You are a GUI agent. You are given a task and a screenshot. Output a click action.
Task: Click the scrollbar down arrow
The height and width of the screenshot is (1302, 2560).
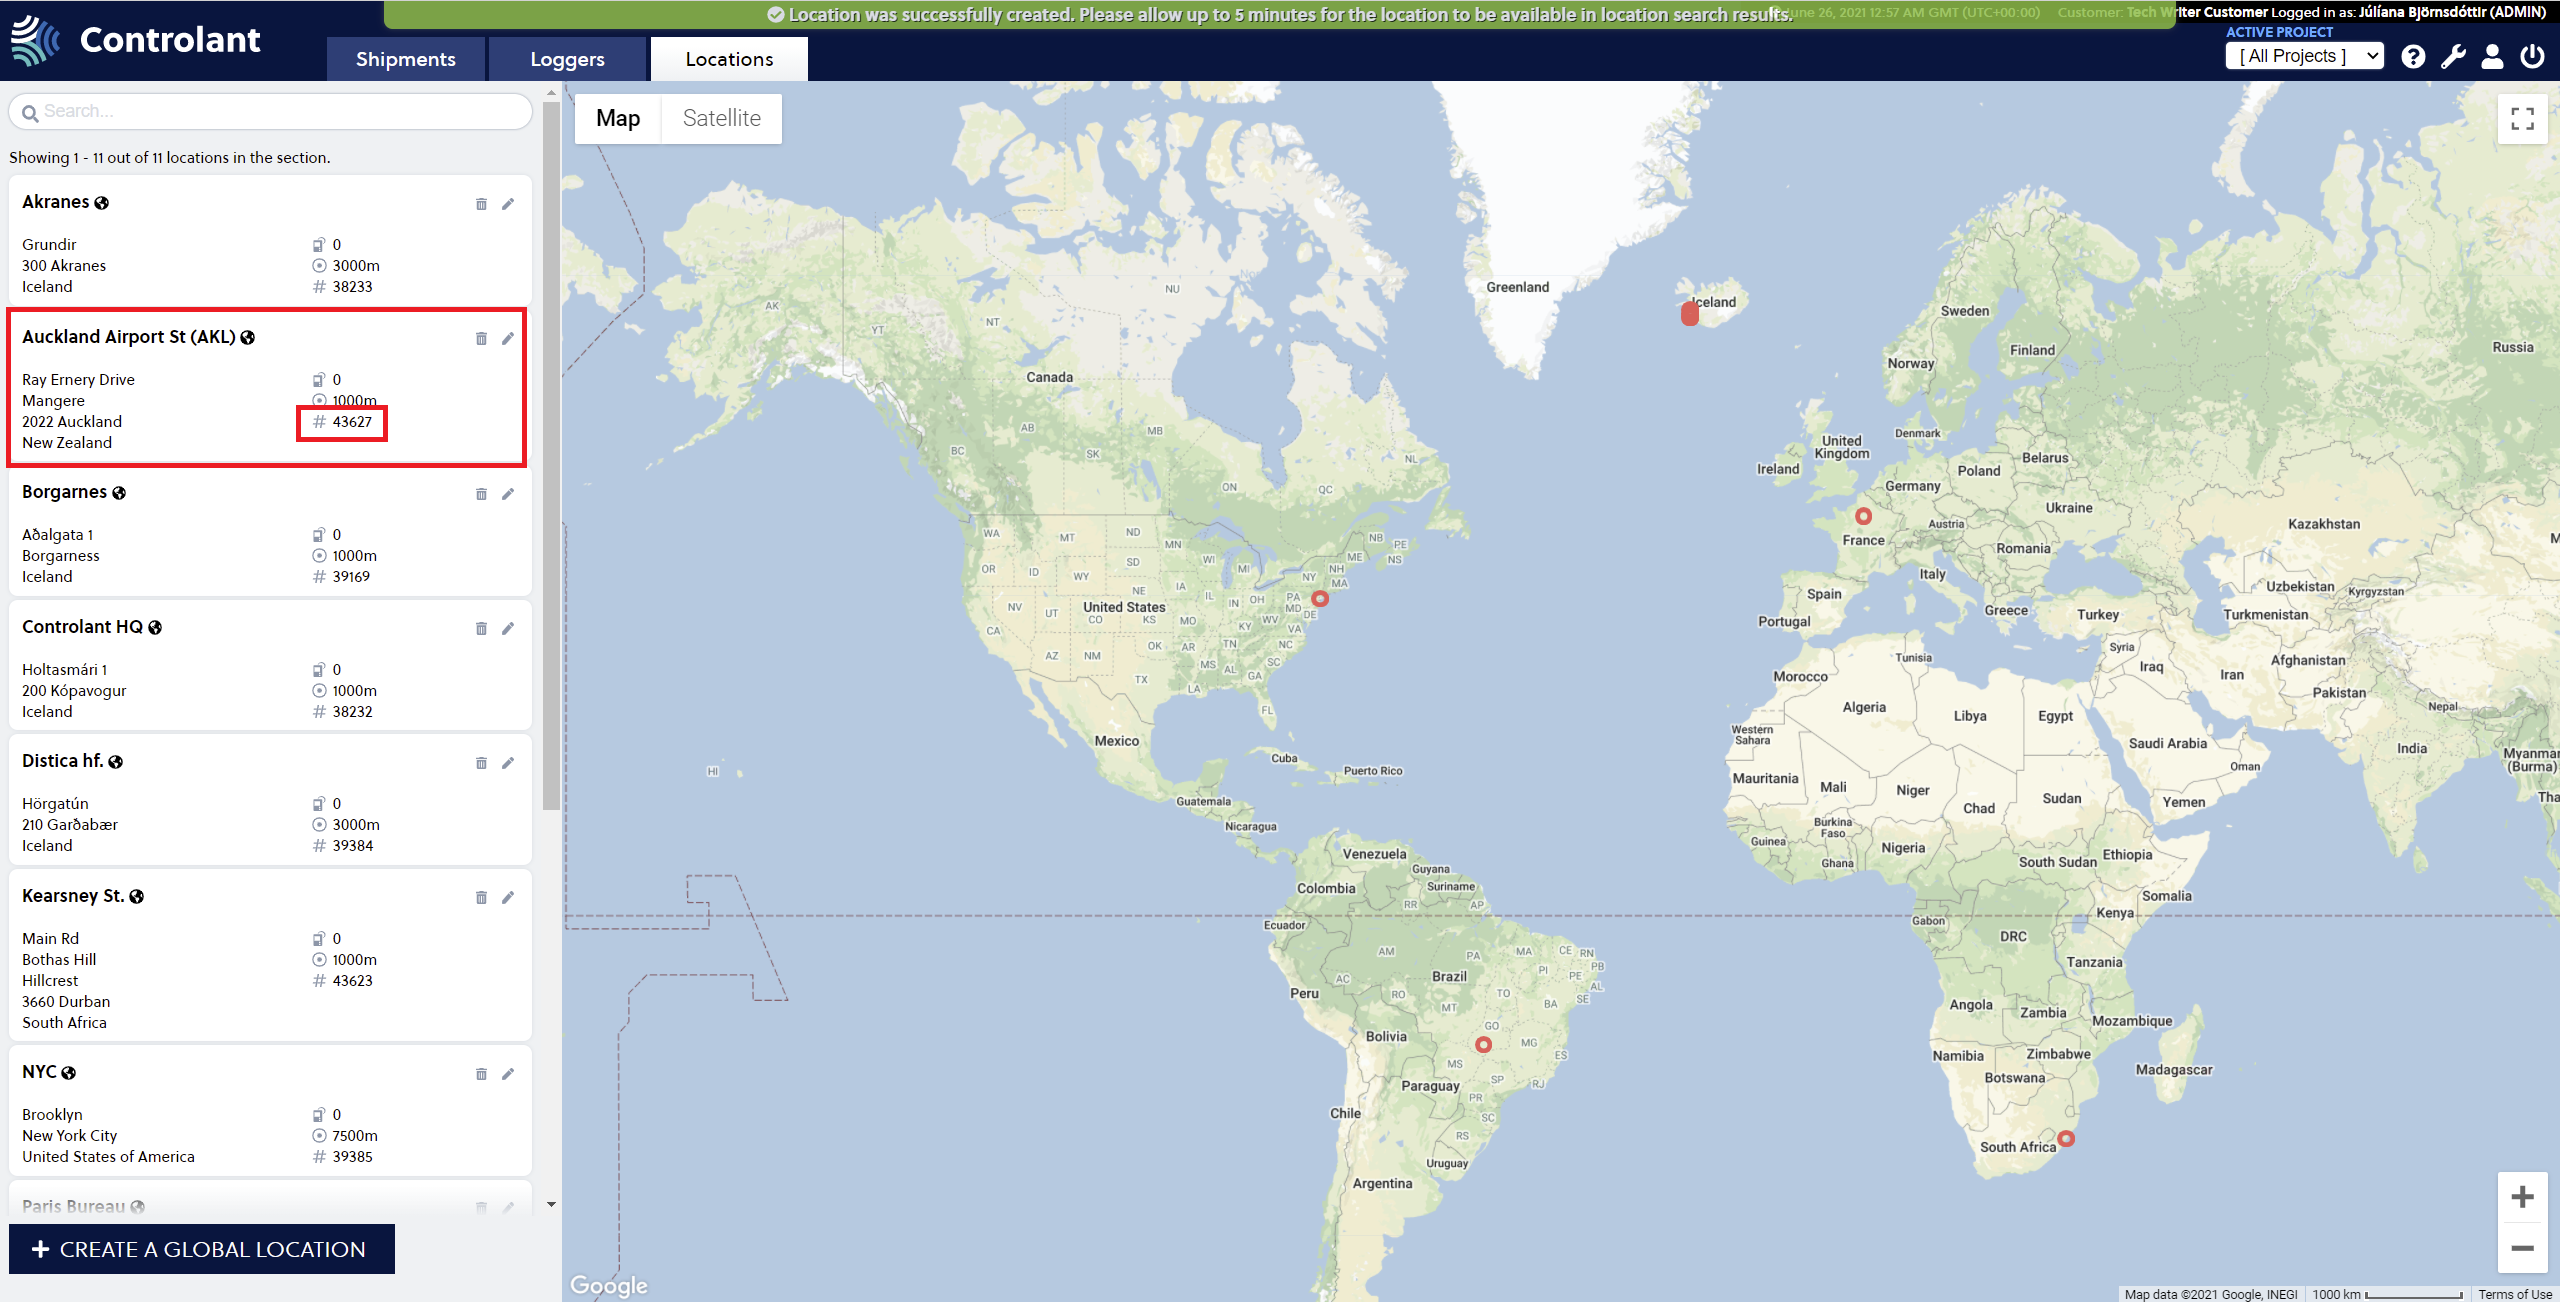(x=551, y=1205)
